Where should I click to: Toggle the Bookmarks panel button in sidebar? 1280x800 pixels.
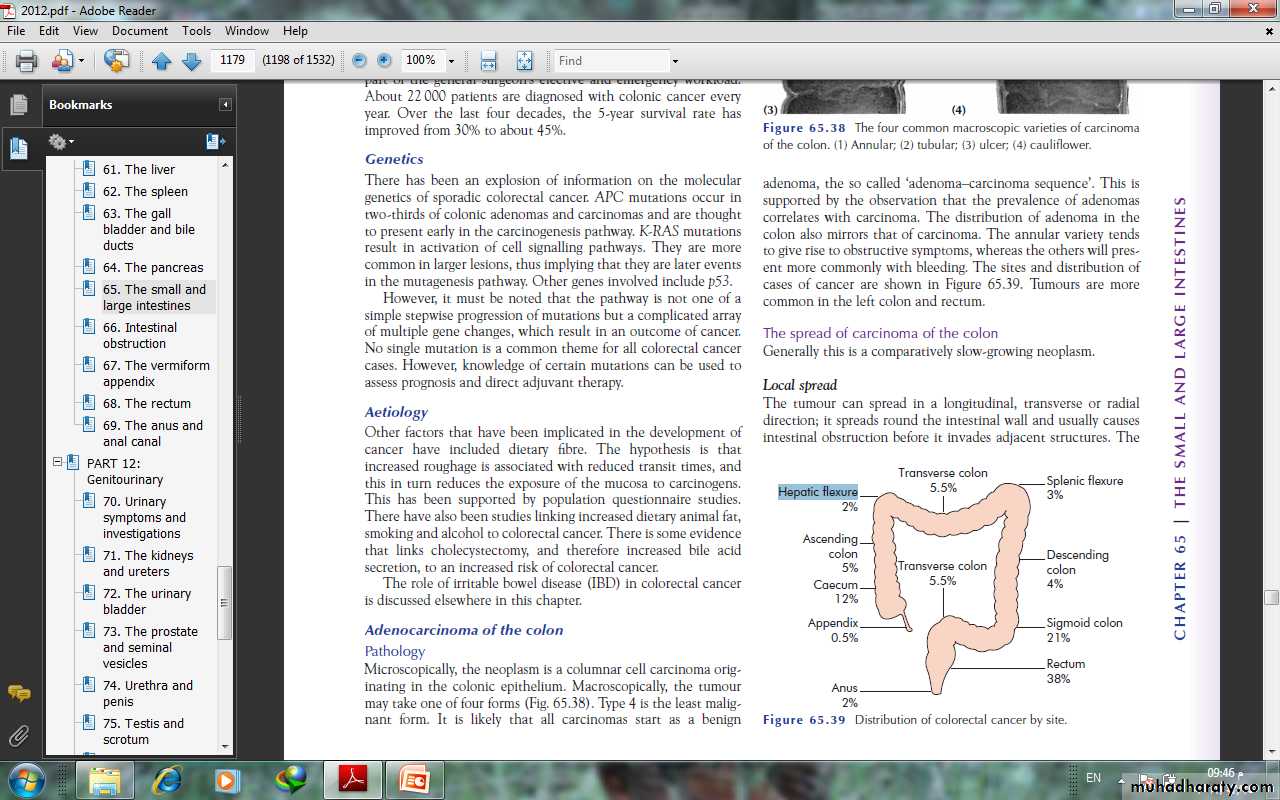(18, 148)
